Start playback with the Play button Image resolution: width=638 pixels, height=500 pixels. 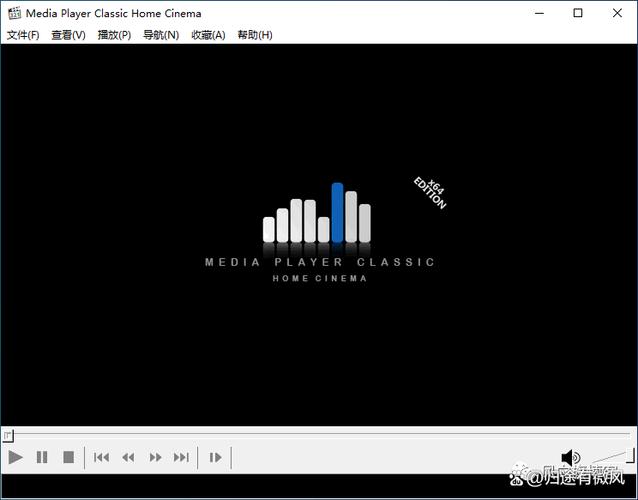[x=15, y=457]
